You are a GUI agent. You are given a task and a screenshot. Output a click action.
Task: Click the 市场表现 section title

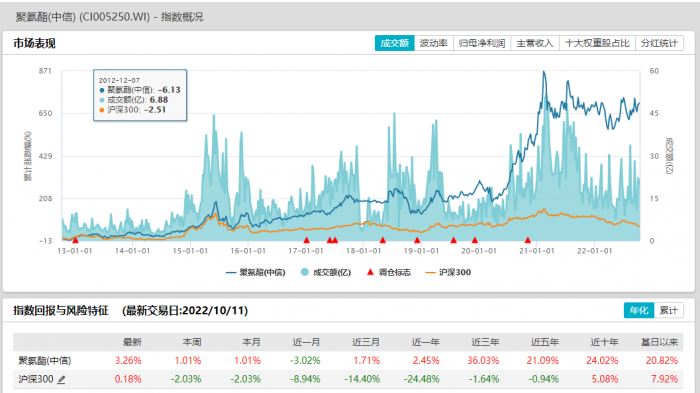pyautogui.click(x=34, y=43)
